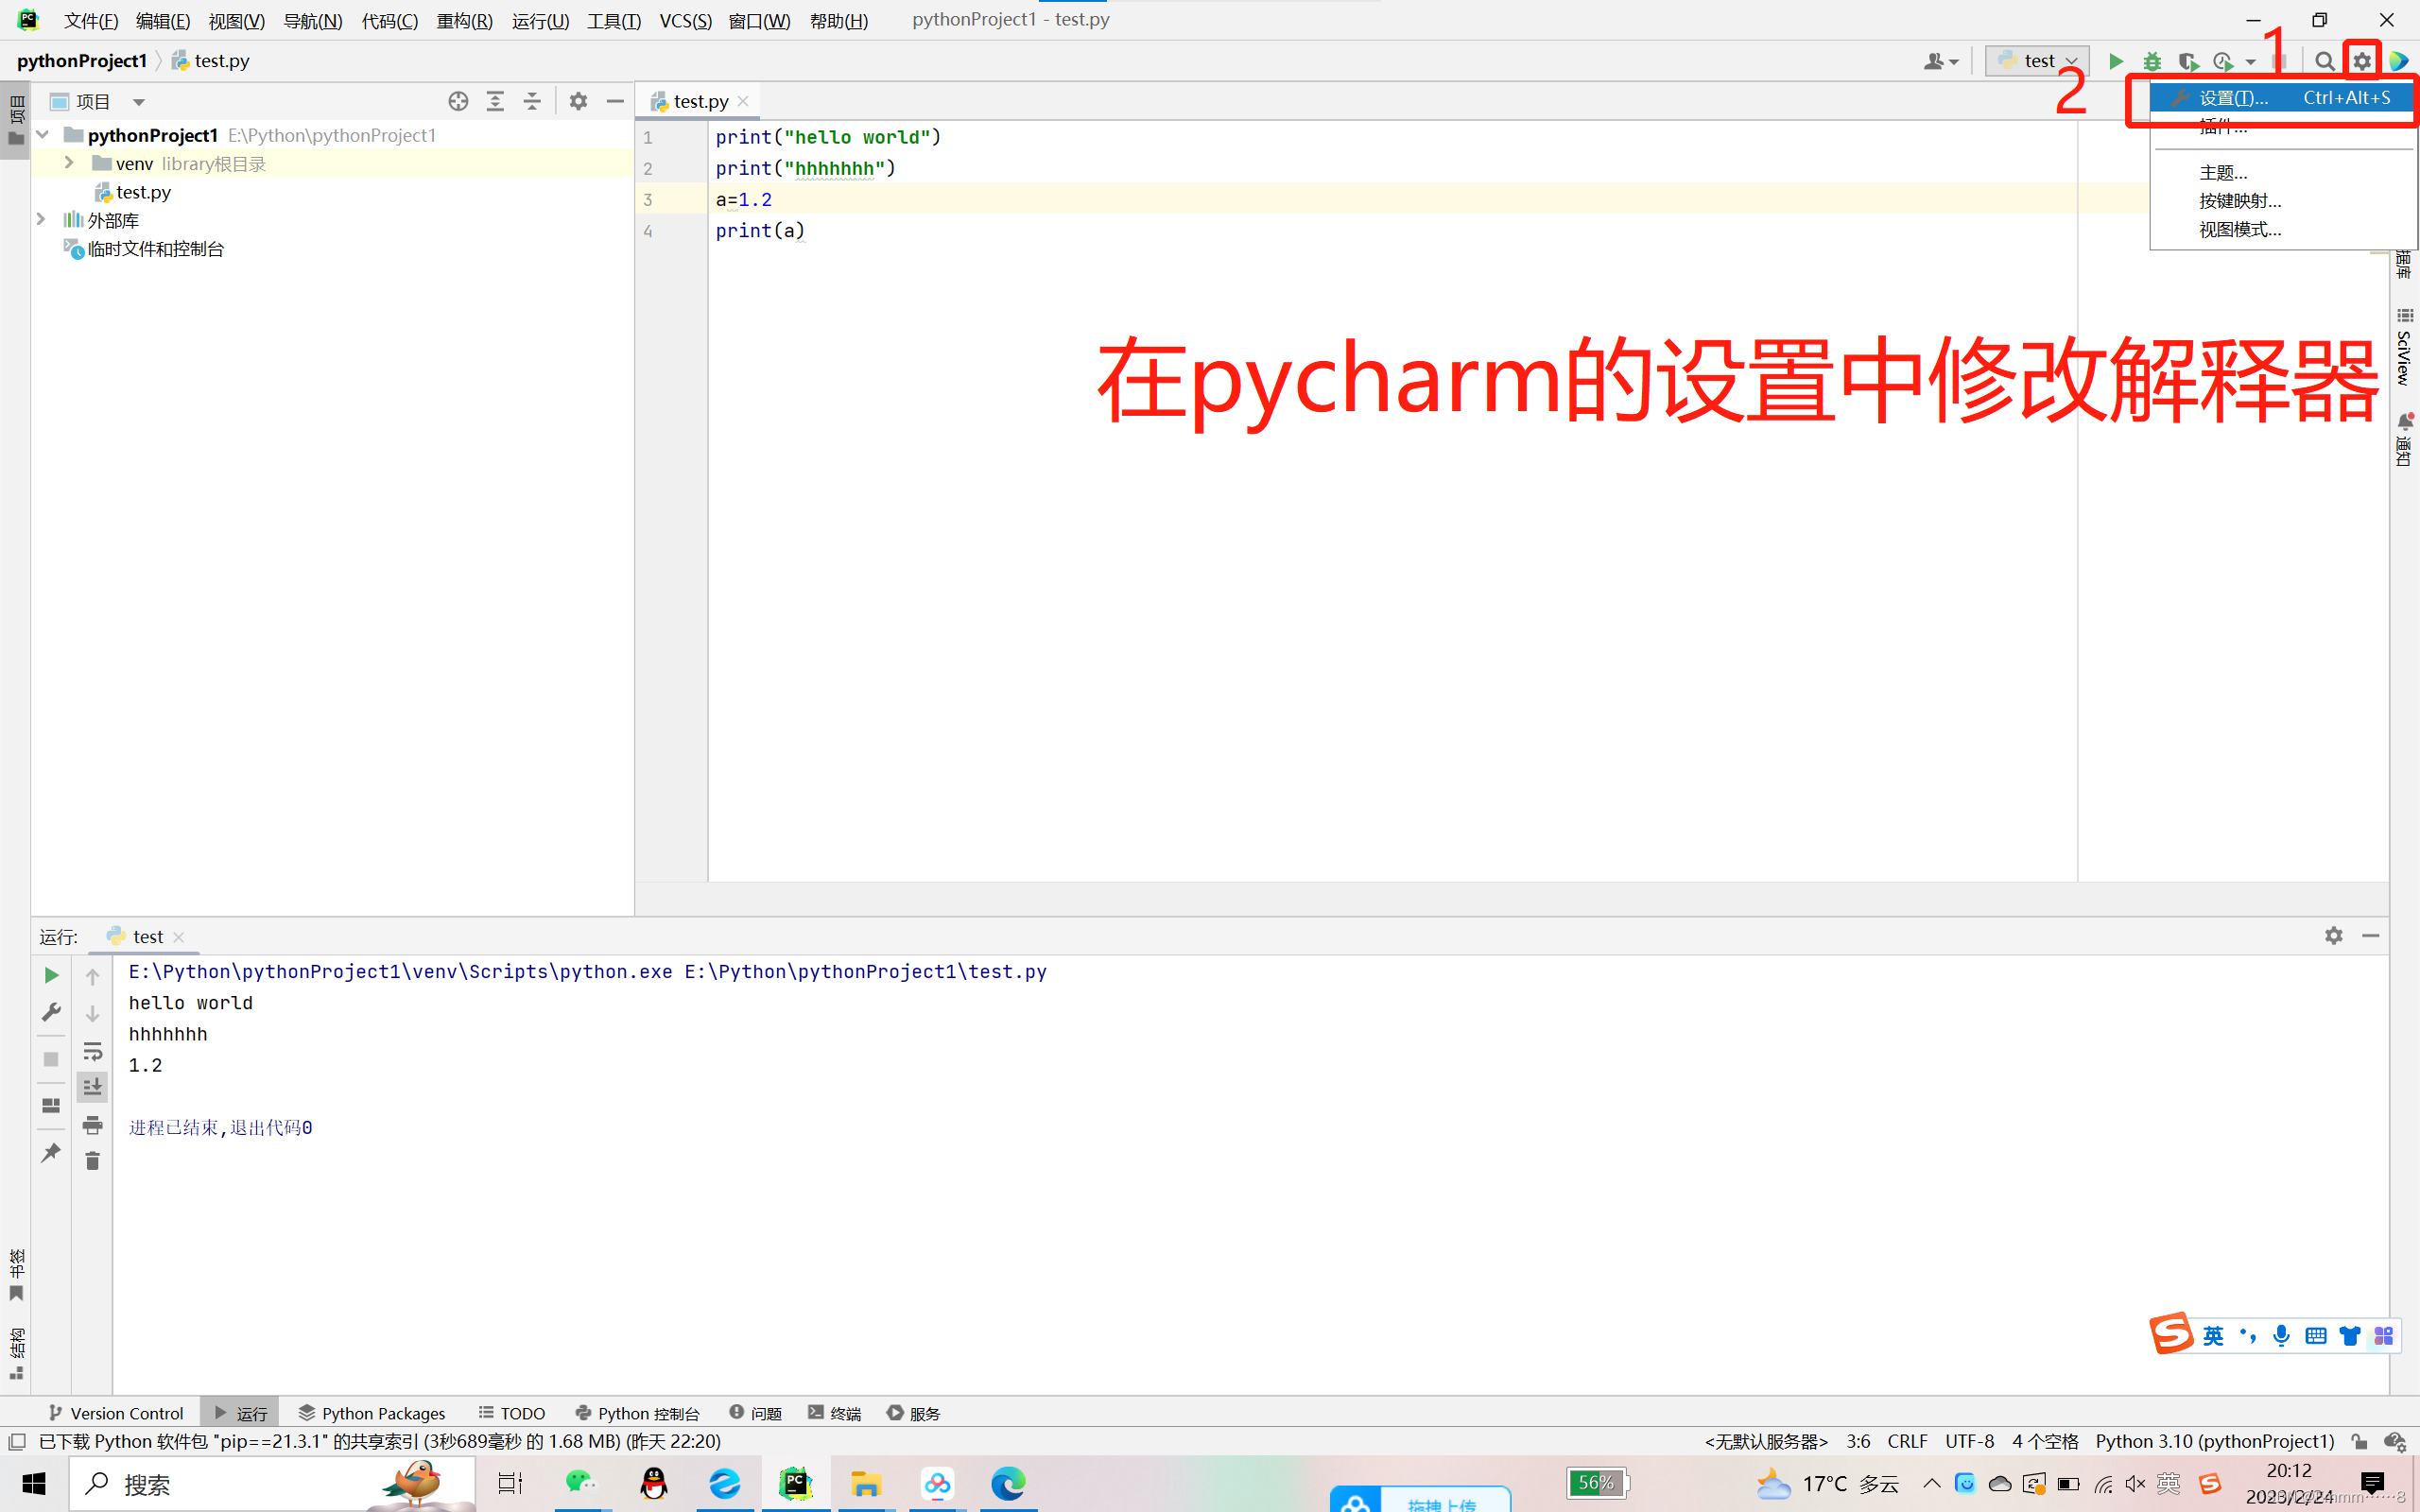Expand the venv folder in project tree

coord(68,163)
